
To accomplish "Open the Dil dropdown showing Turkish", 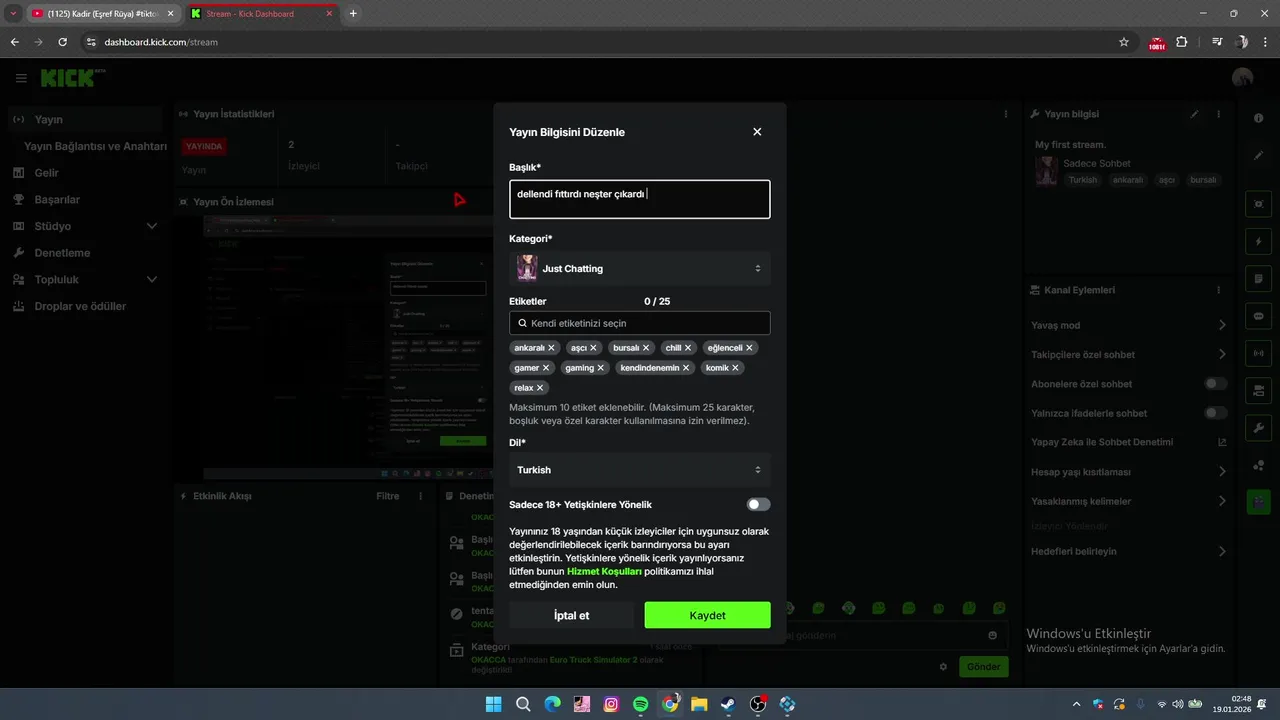I will pyautogui.click(x=640, y=470).
